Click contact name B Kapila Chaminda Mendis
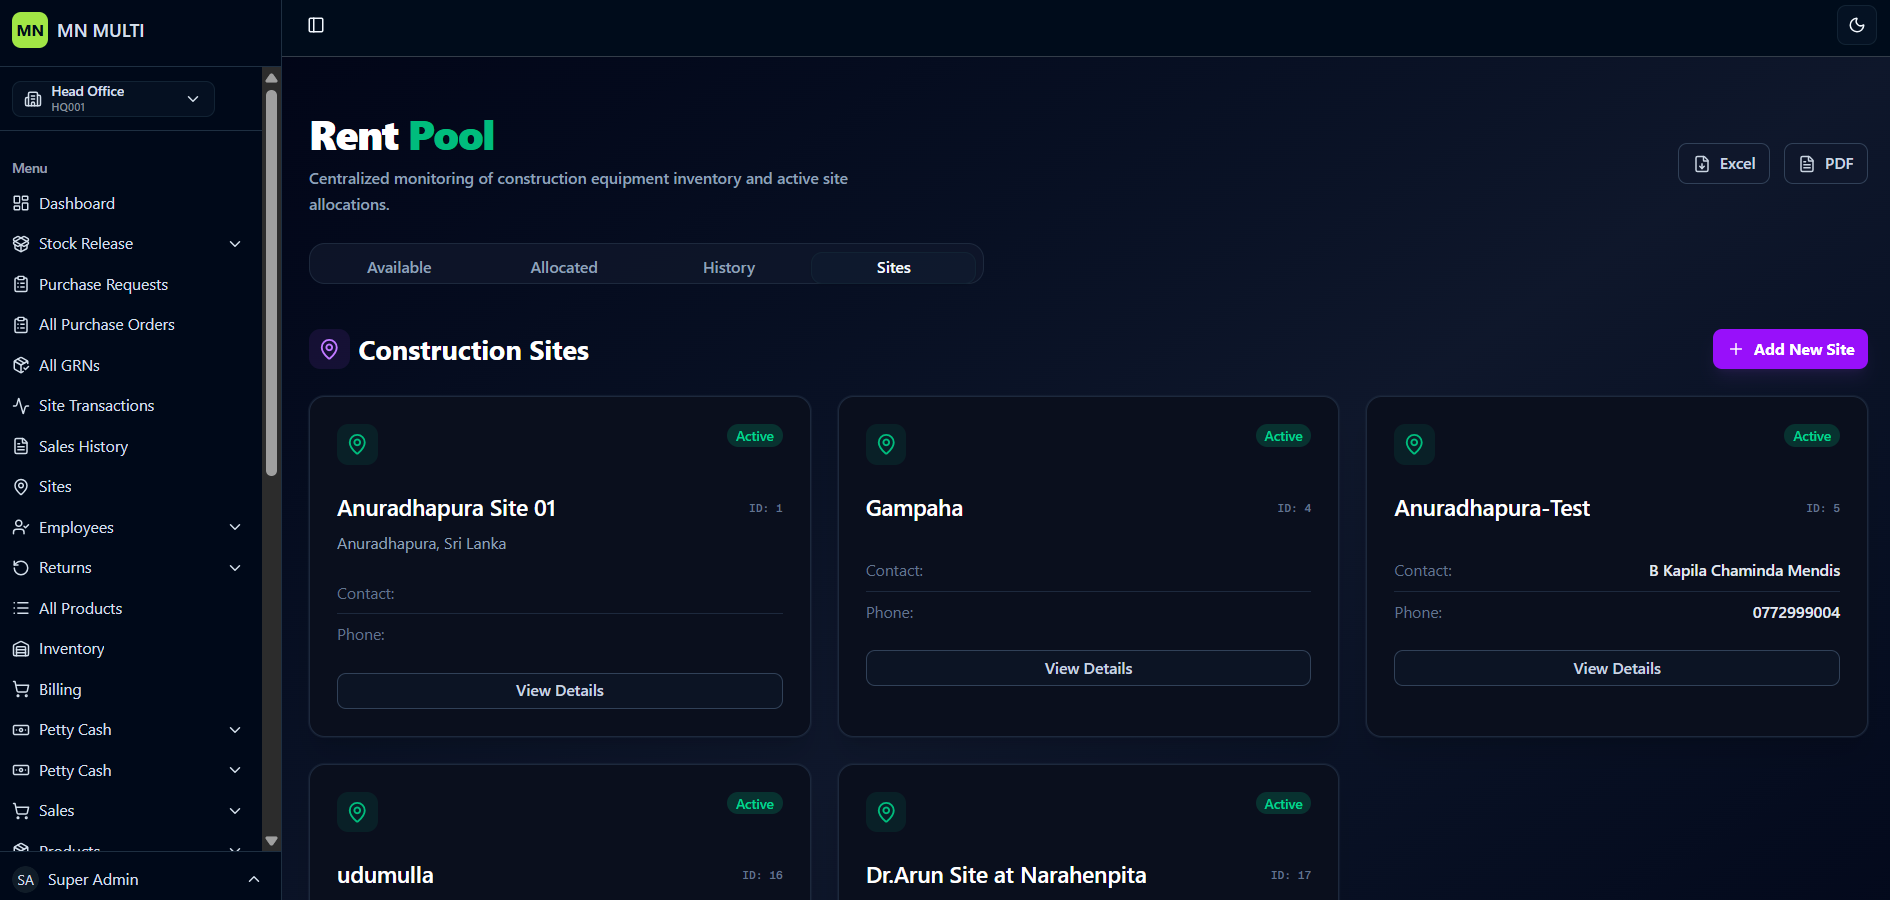 [1744, 571]
